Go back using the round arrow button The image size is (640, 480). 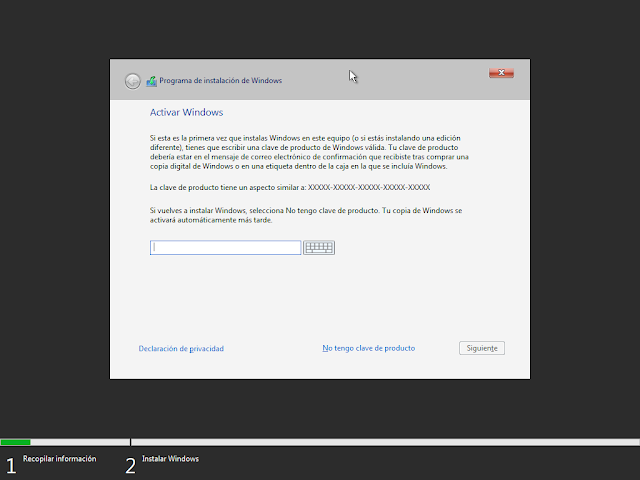(133, 81)
